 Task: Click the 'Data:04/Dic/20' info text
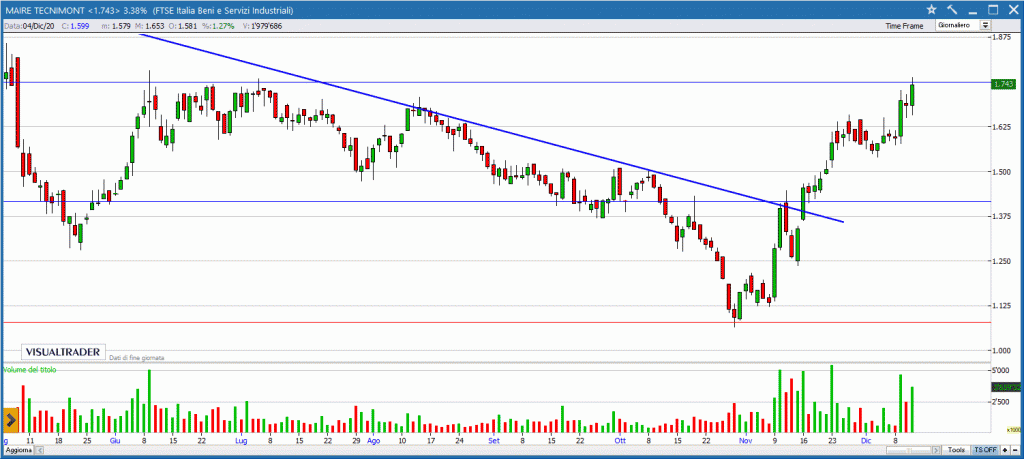tap(30, 26)
